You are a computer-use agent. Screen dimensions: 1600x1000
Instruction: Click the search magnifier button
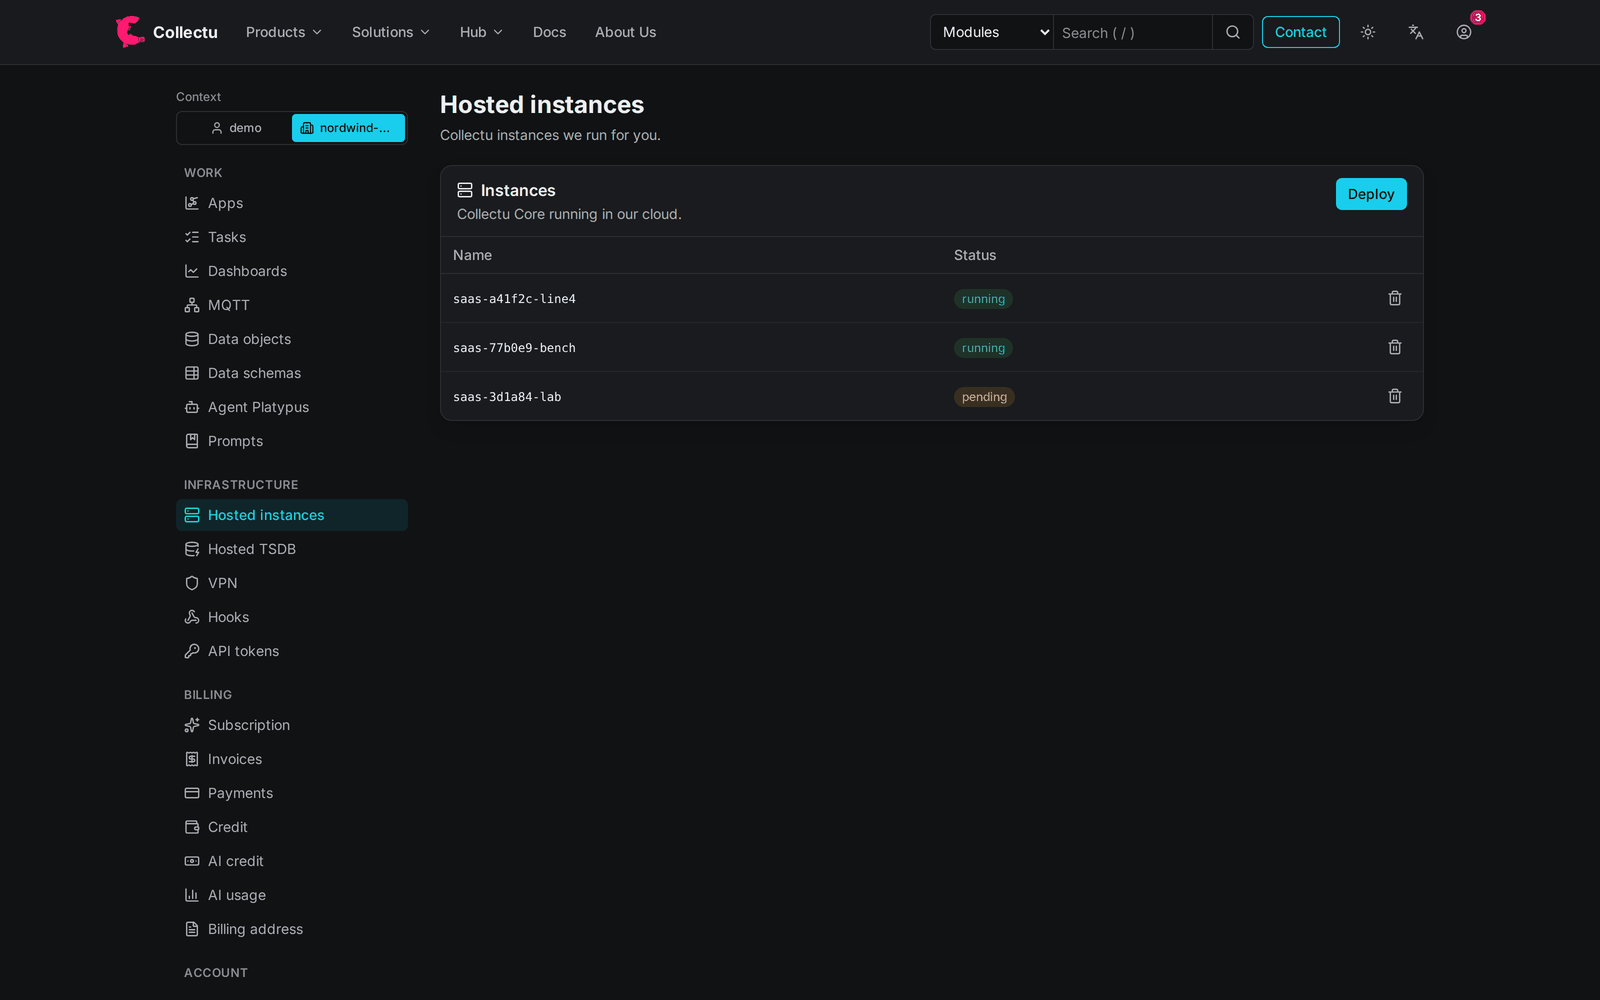tap(1233, 32)
